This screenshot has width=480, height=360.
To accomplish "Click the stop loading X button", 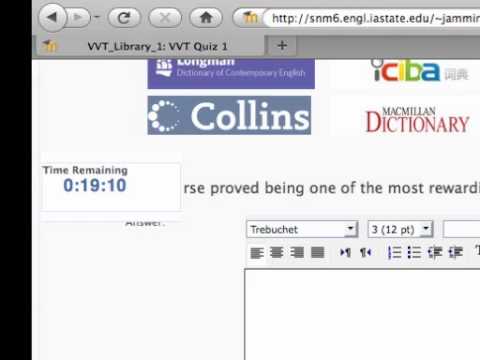I will [x=165, y=17].
